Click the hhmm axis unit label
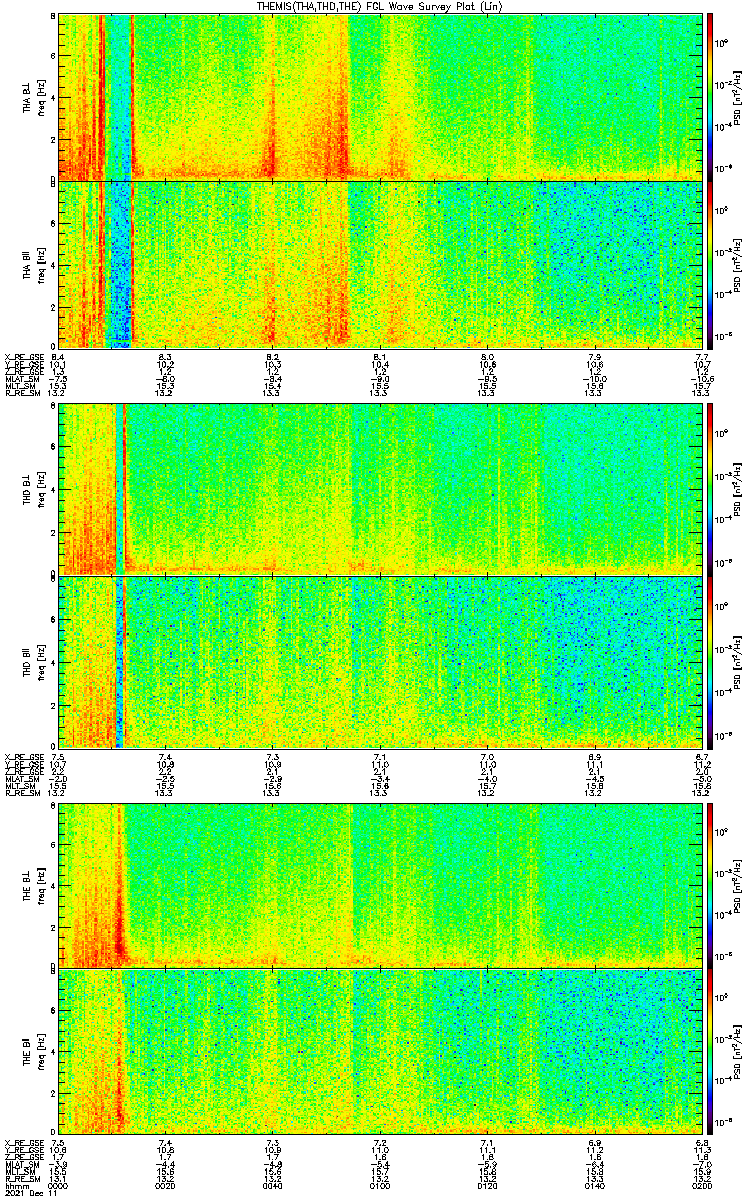 coord(15,1184)
